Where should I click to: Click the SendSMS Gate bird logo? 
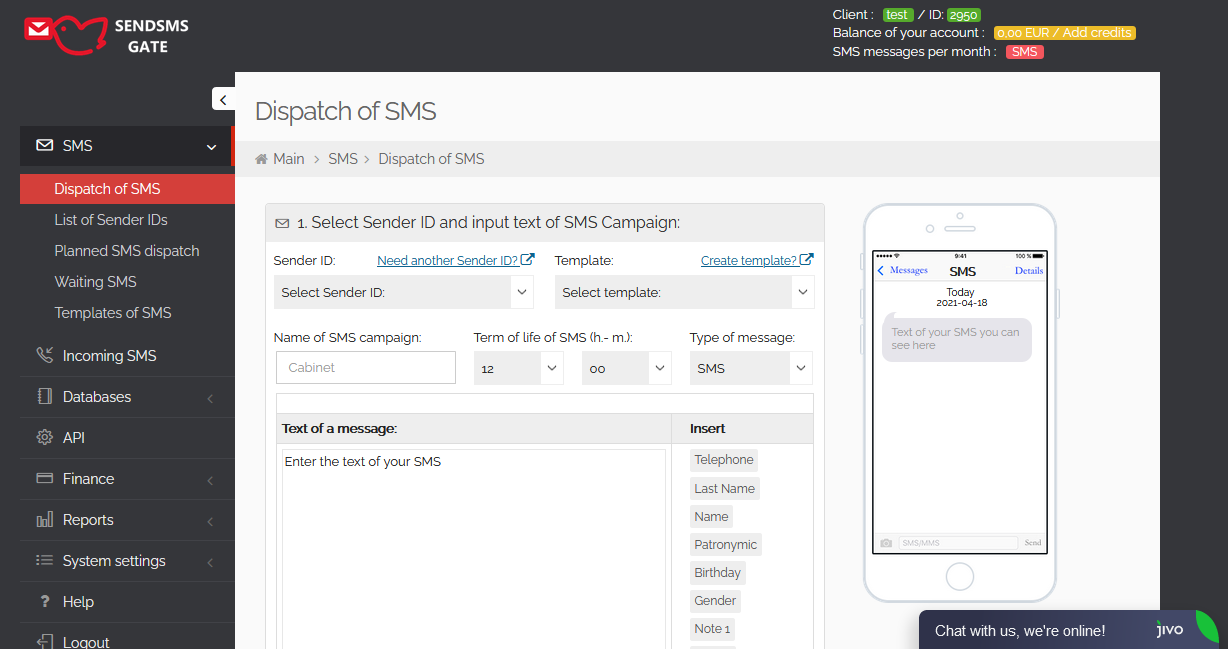click(66, 34)
